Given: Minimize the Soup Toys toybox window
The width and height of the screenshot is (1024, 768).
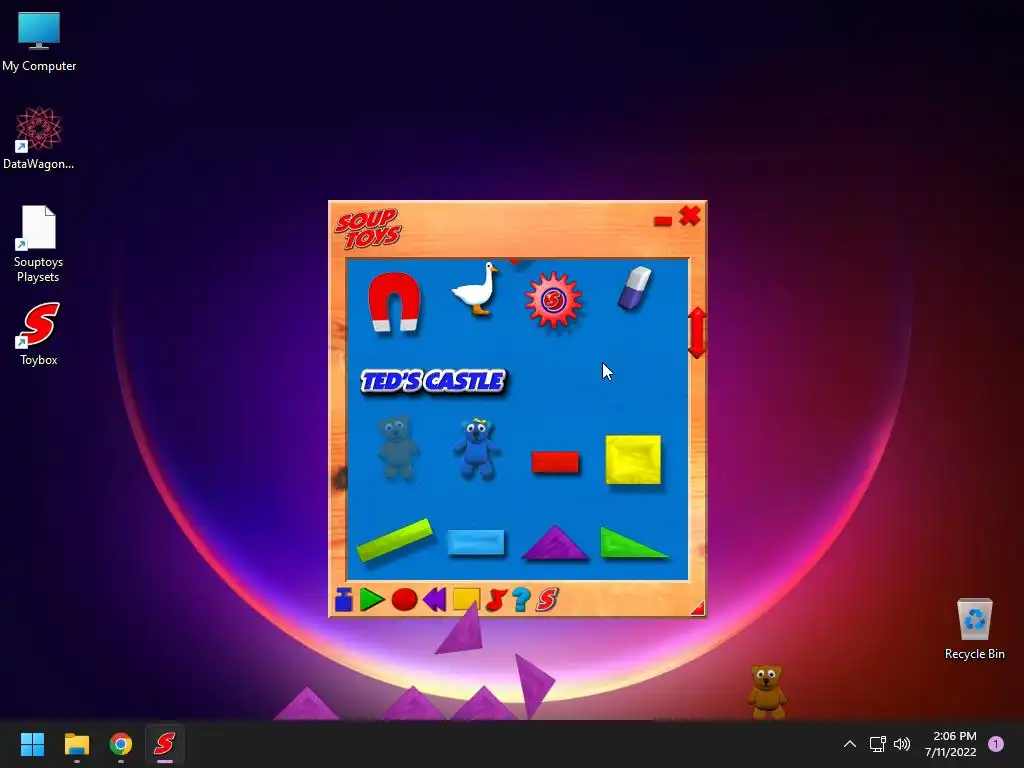Looking at the screenshot, I should click(663, 221).
